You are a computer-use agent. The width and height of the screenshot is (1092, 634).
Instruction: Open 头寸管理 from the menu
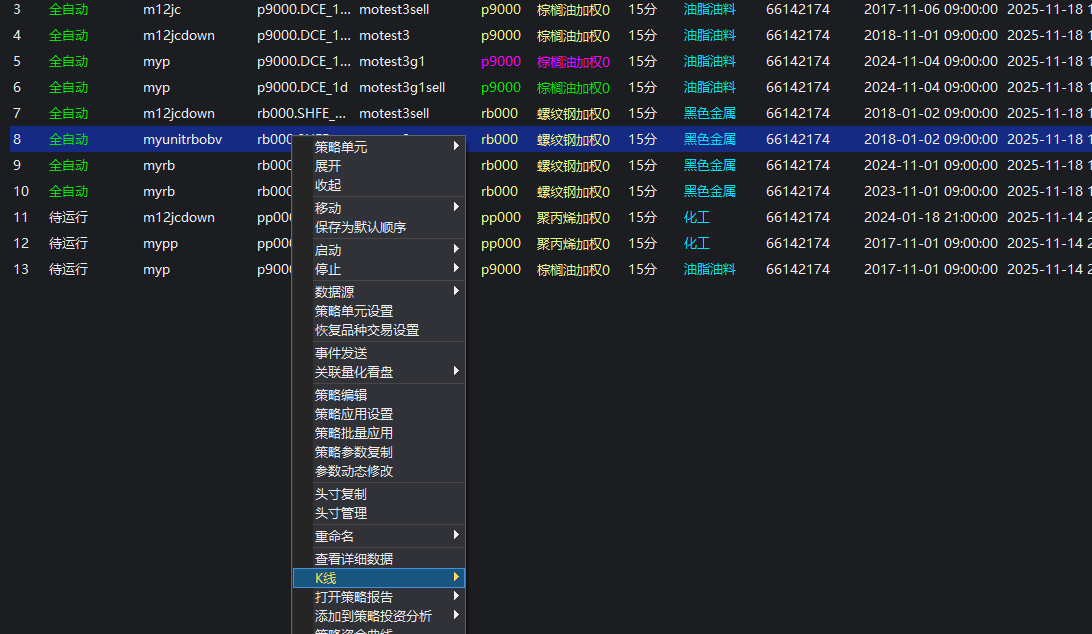pyautogui.click(x=341, y=513)
